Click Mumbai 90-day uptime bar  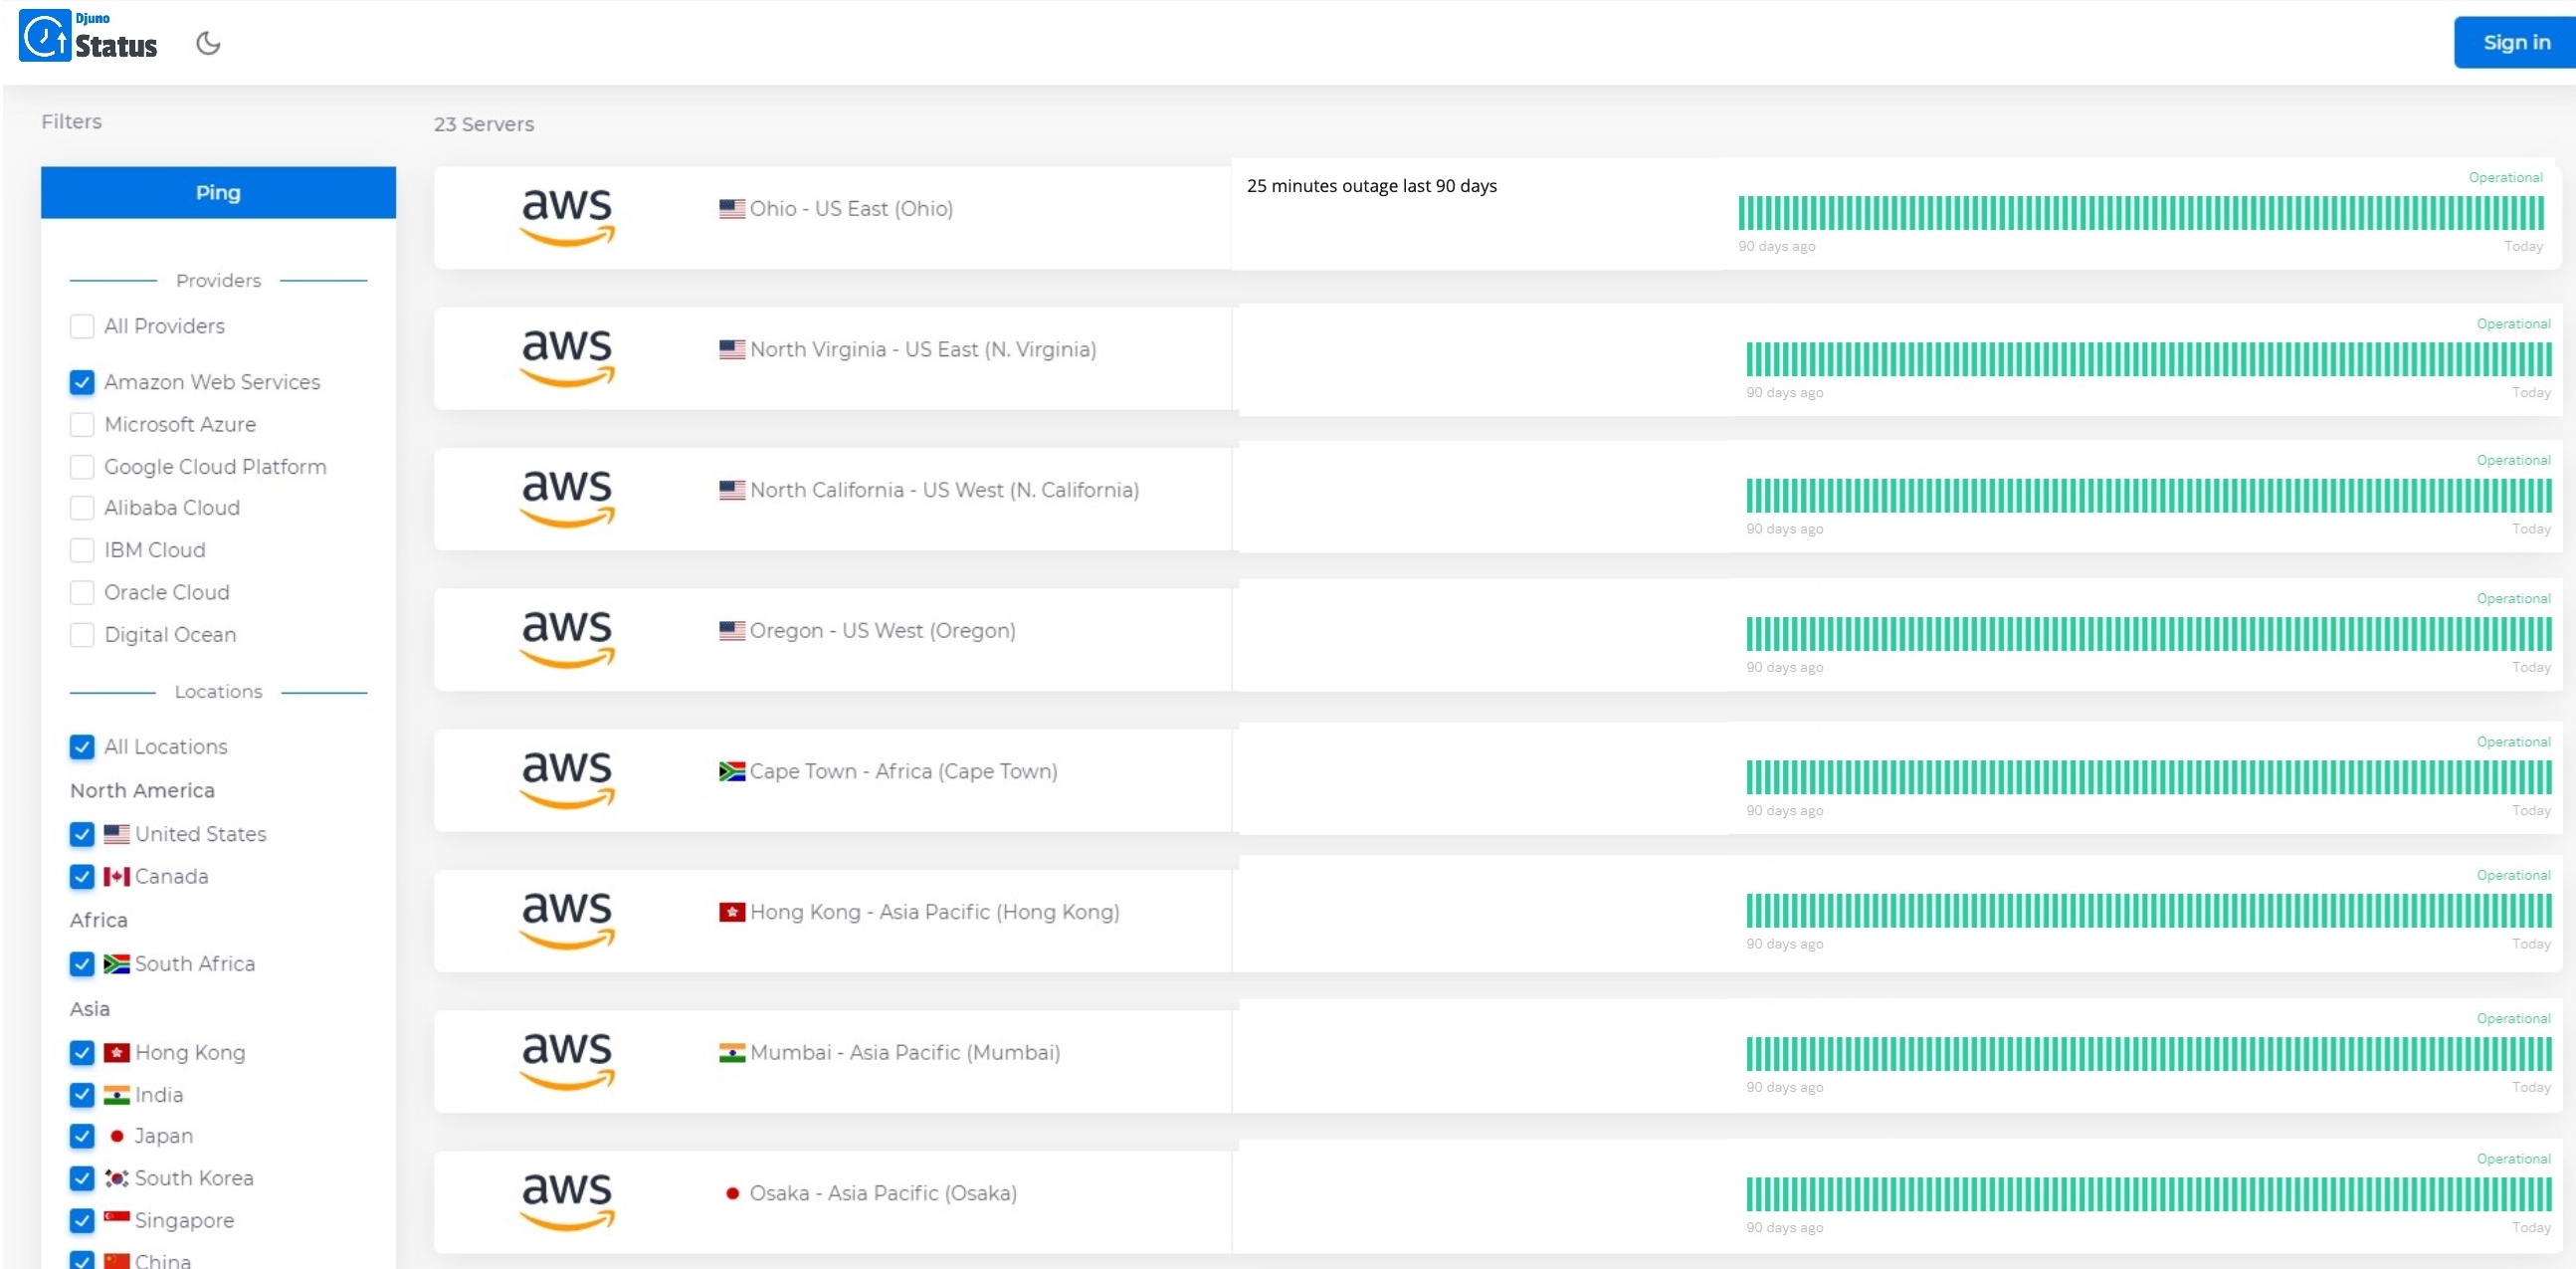[x=2149, y=1055]
